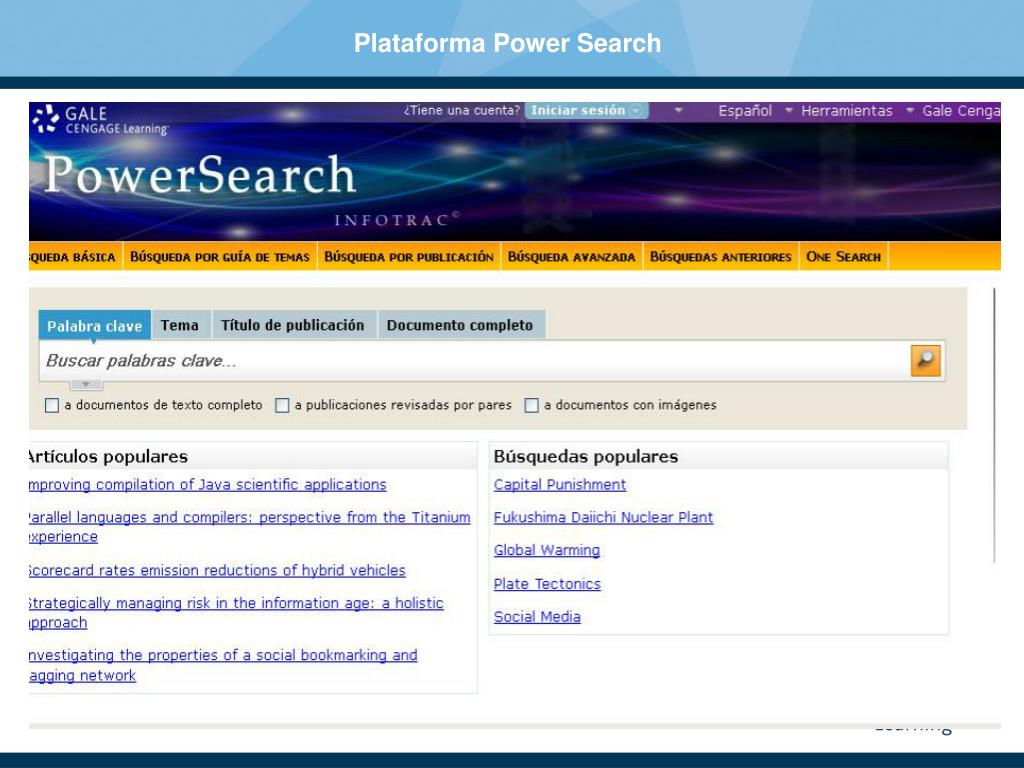Open the Social Media popular search
The image size is (1024, 768).
coord(537,616)
